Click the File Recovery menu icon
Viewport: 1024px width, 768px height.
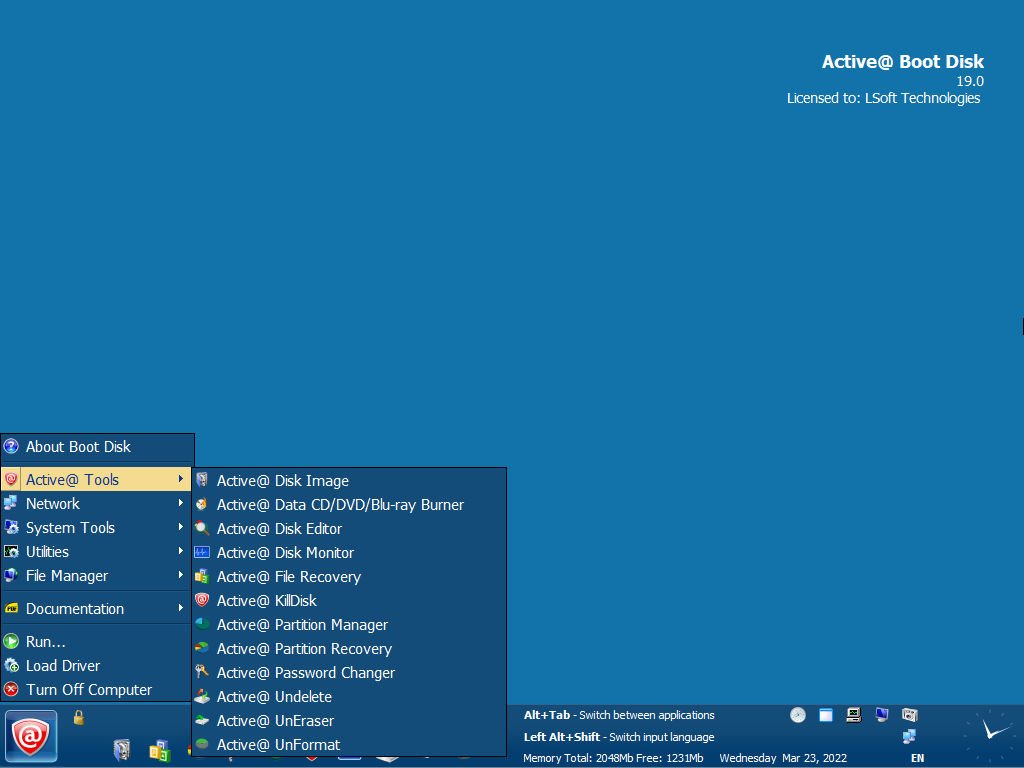click(x=202, y=576)
